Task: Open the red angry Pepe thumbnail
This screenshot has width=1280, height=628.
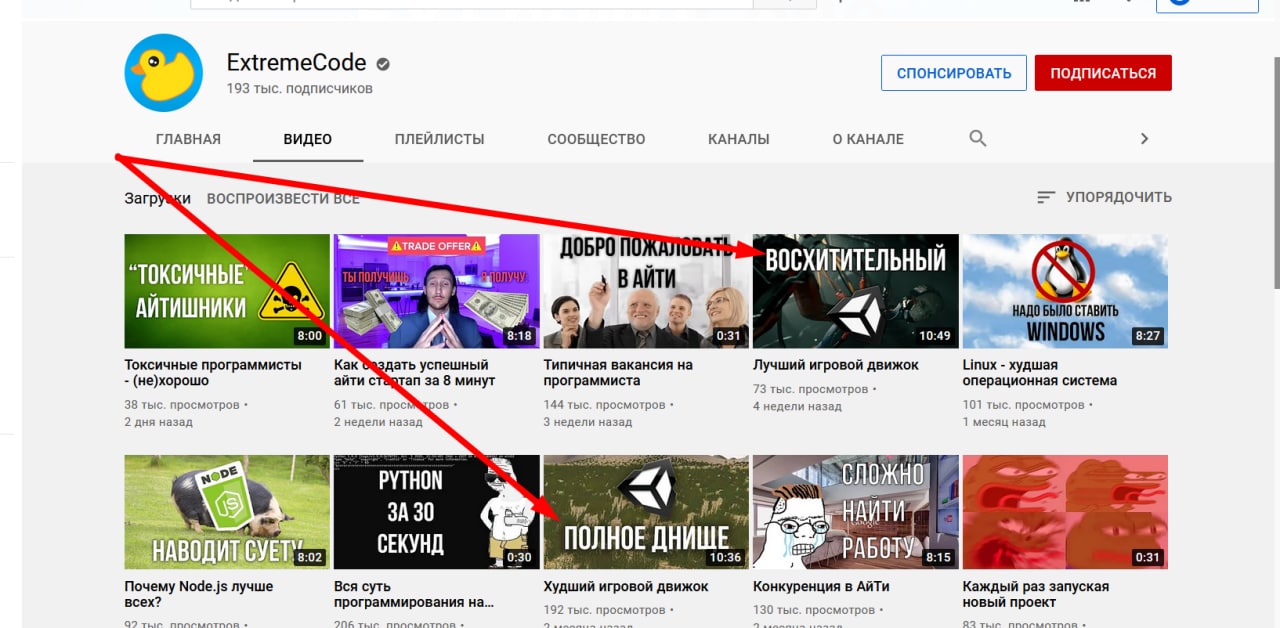Action: click(1065, 512)
